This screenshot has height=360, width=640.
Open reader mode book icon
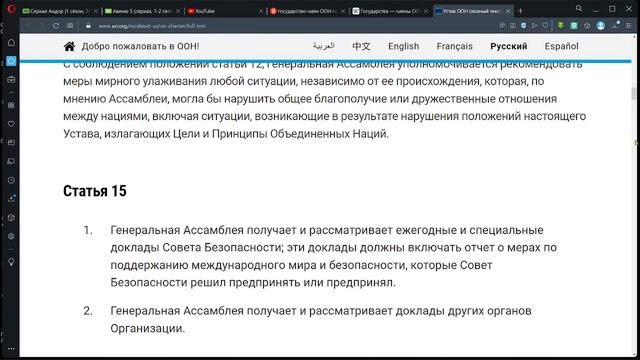point(513,26)
